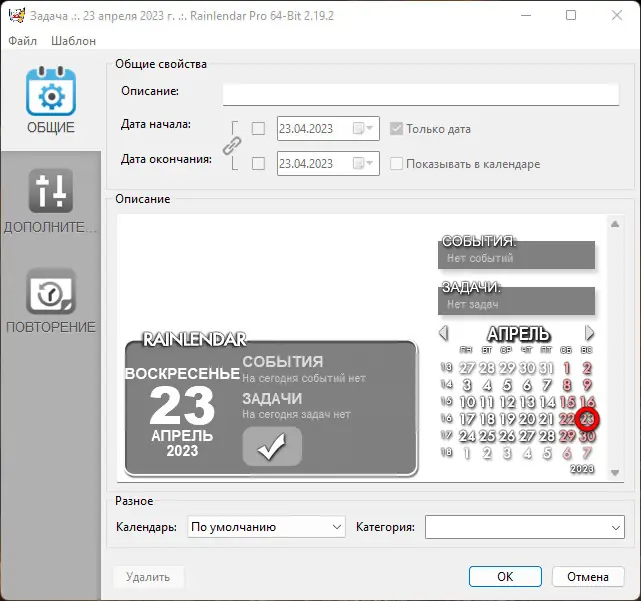Click the Отмена button

(x=588, y=576)
